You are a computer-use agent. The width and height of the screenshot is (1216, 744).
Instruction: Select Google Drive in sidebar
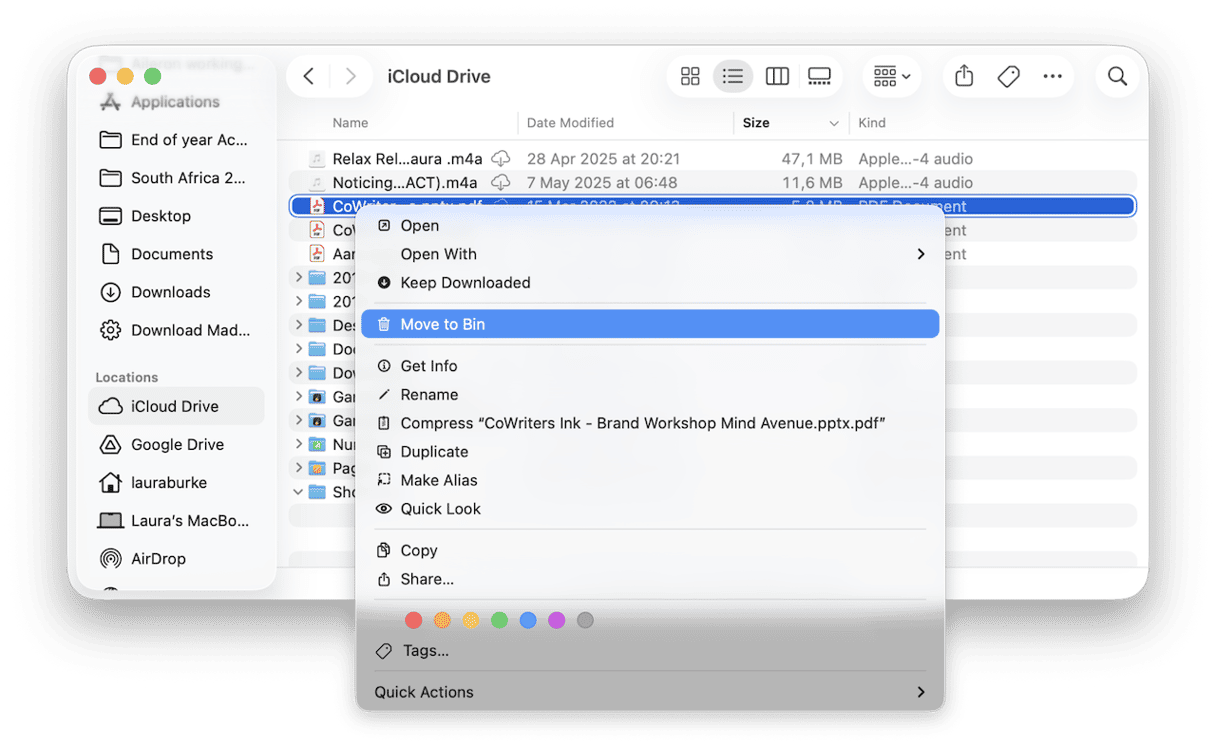pyautogui.click(x=177, y=444)
